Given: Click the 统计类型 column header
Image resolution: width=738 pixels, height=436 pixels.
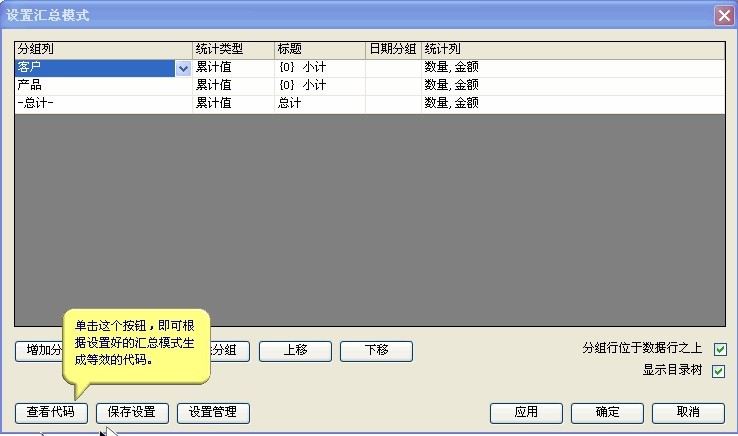Looking at the screenshot, I should click(x=233, y=48).
